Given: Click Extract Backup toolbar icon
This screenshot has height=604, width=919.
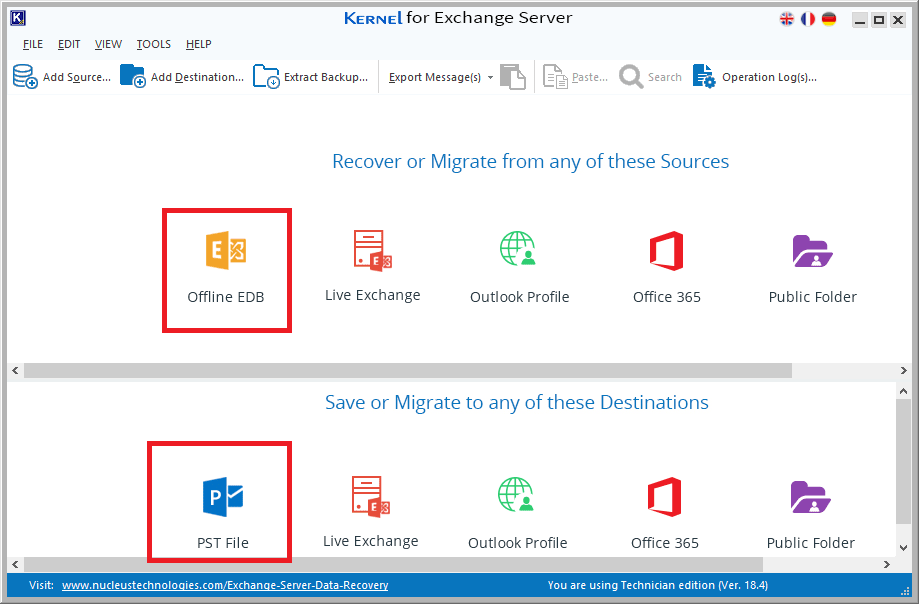Looking at the screenshot, I should (266, 77).
